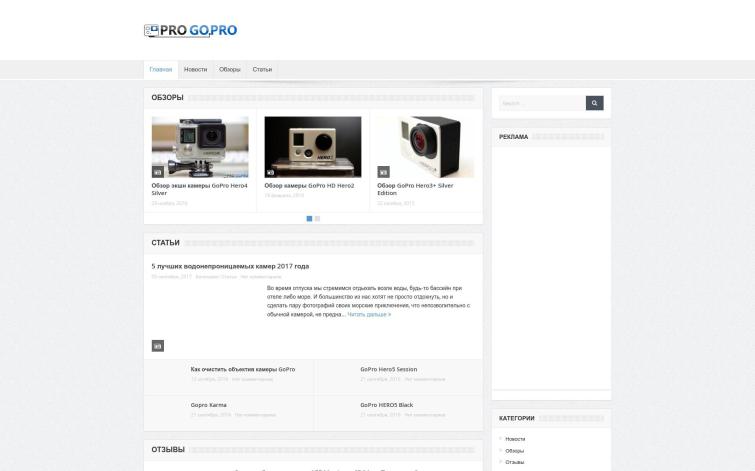Click camera icon on Hero3+ Silver thumbnail
The image size is (755, 471).
tap(383, 172)
